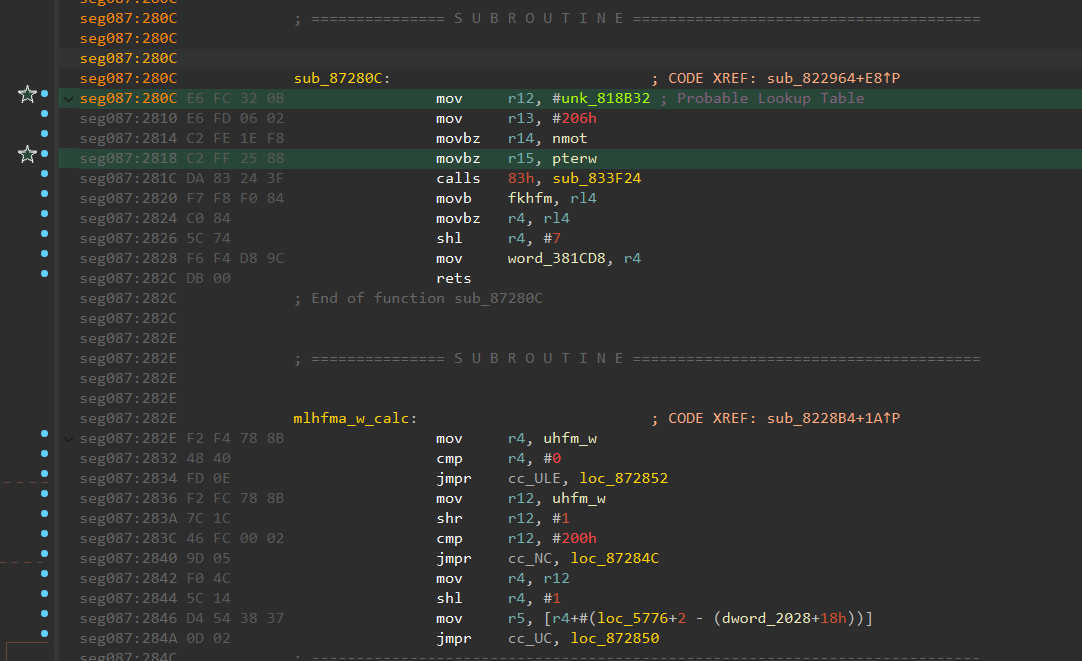Screen dimensions: 1082x661
Task: Click address seg087:2846
Action: pos(128,618)
